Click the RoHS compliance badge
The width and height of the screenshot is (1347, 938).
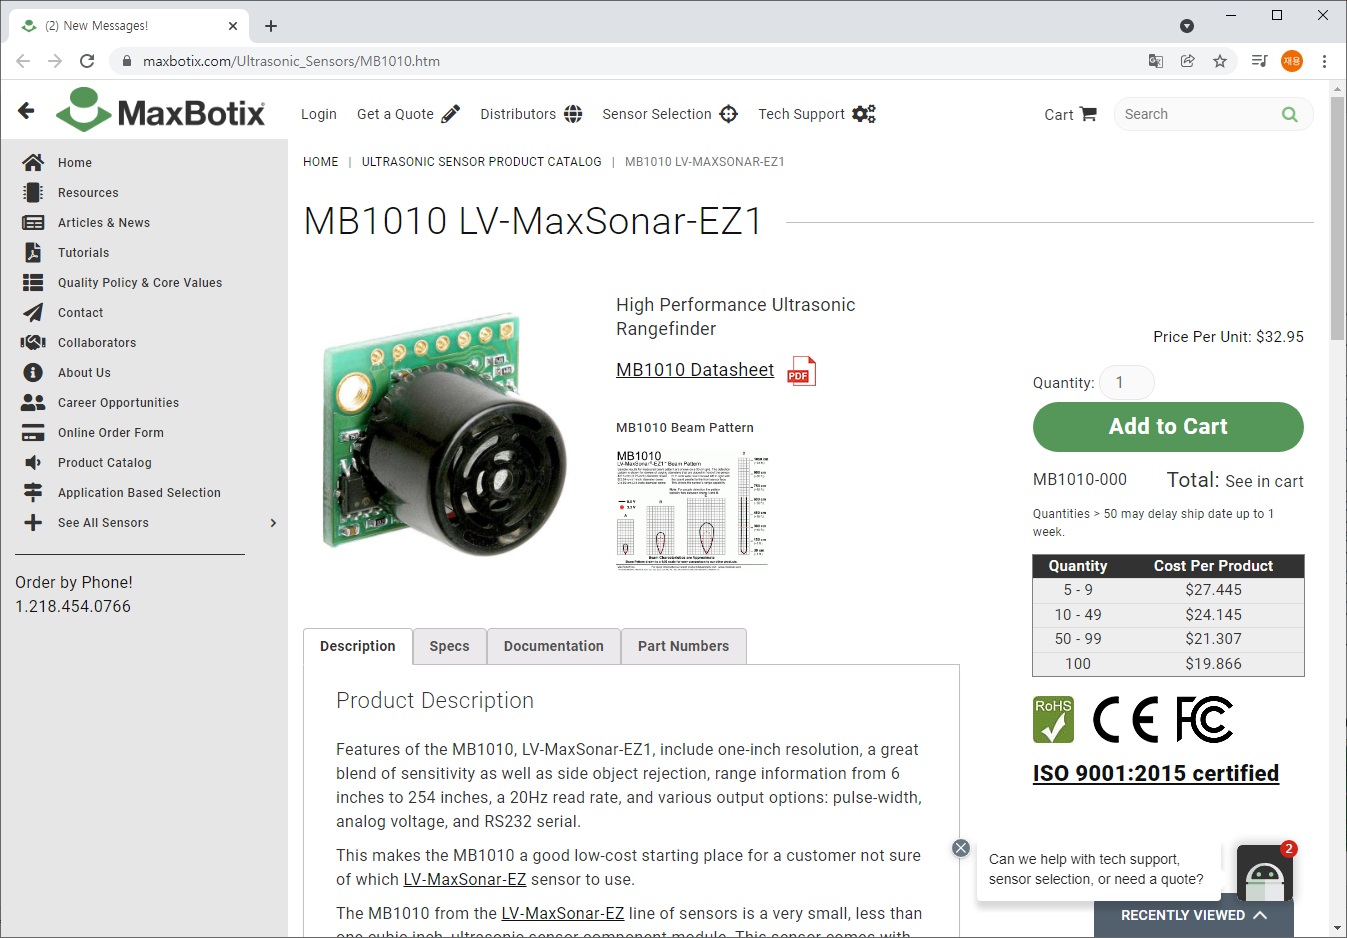click(x=1053, y=720)
